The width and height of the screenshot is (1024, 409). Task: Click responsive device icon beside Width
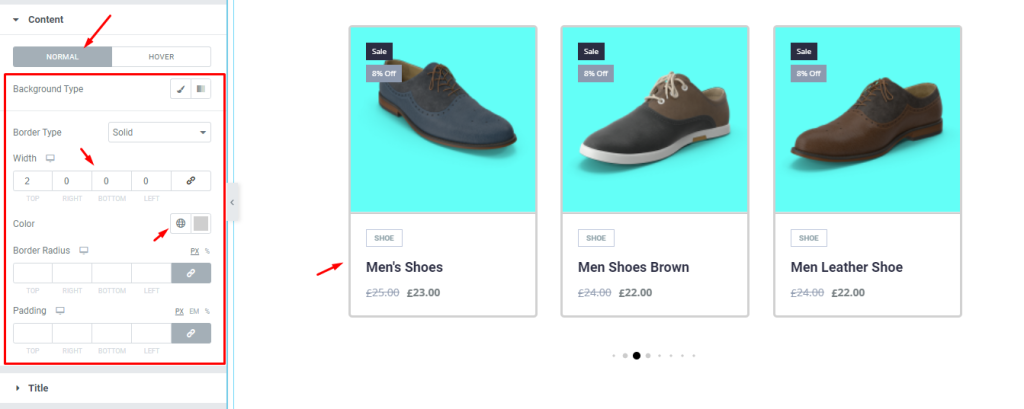(50, 158)
